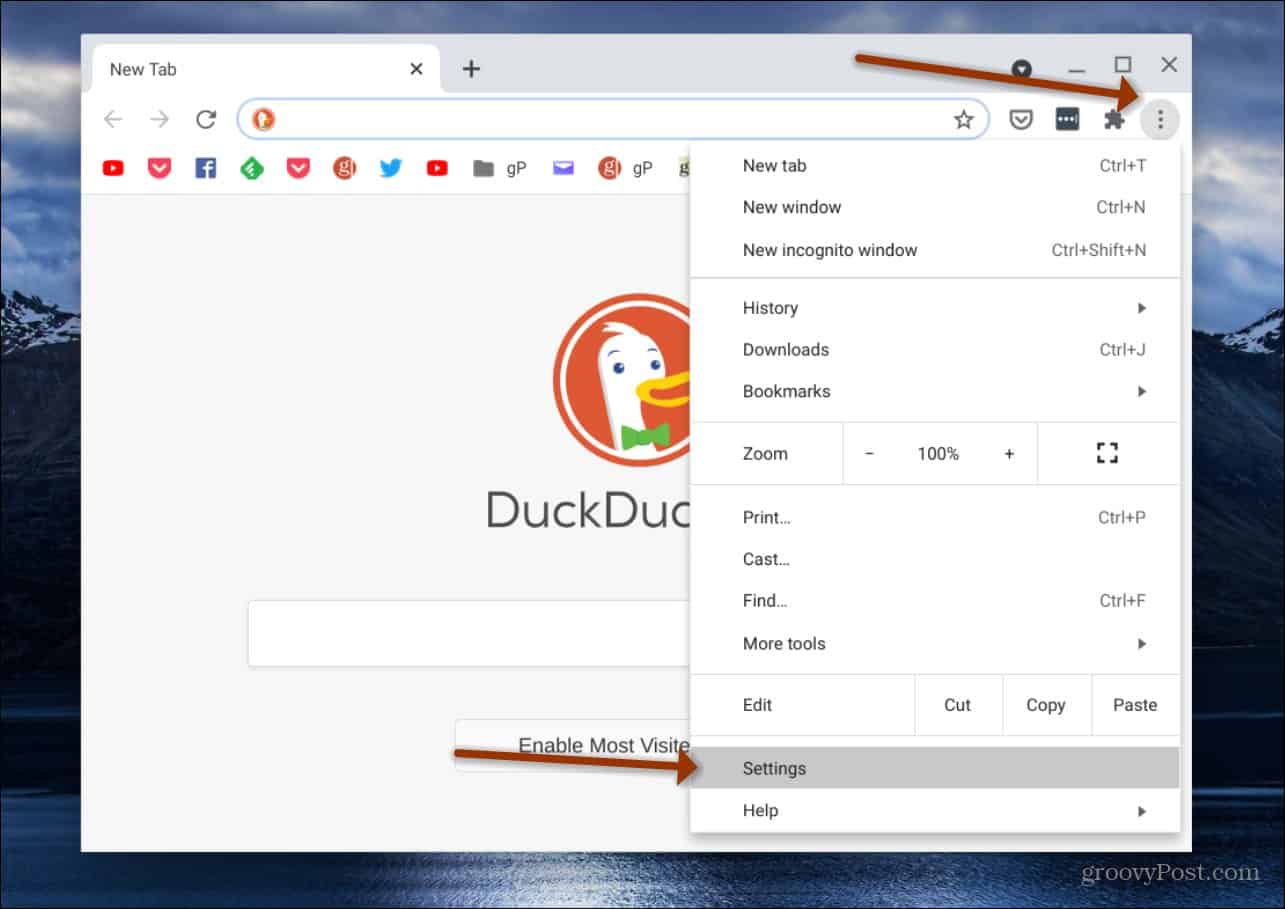This screenshot has width=1285, height=909.
Task: Select New tab from the menu
Action: [x=935, y=166]
